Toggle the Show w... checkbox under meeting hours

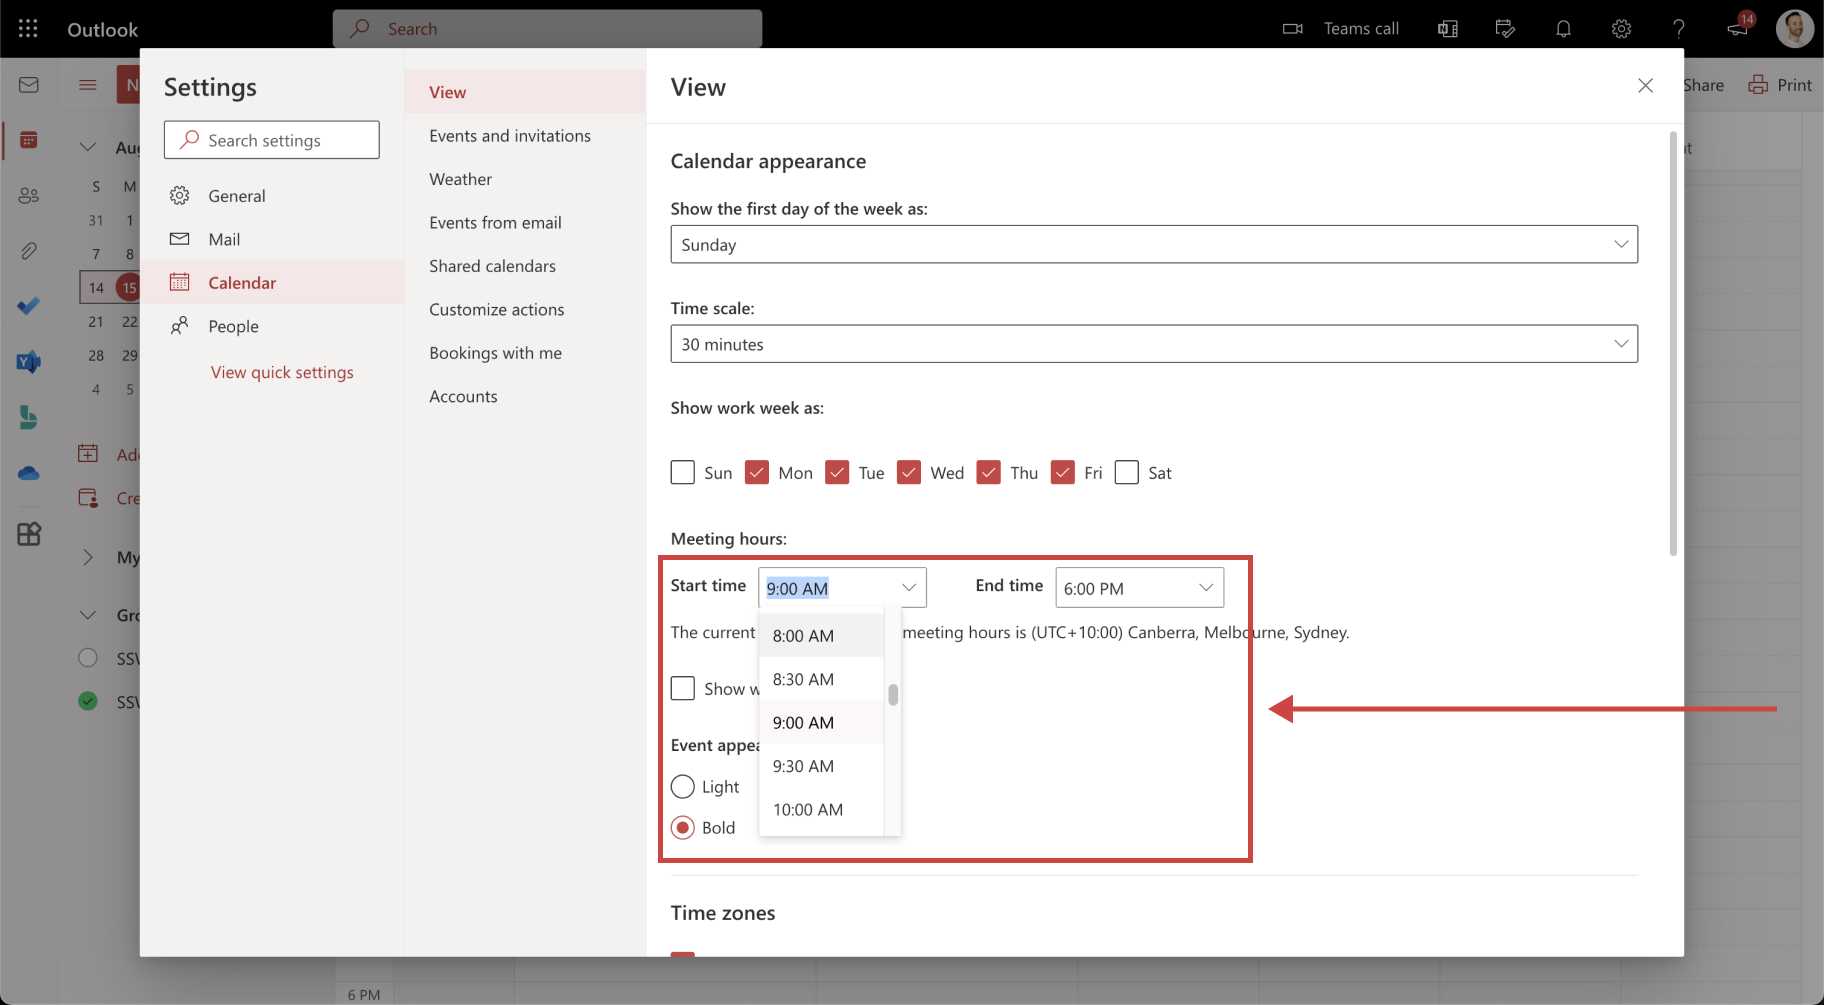[683, 689]
